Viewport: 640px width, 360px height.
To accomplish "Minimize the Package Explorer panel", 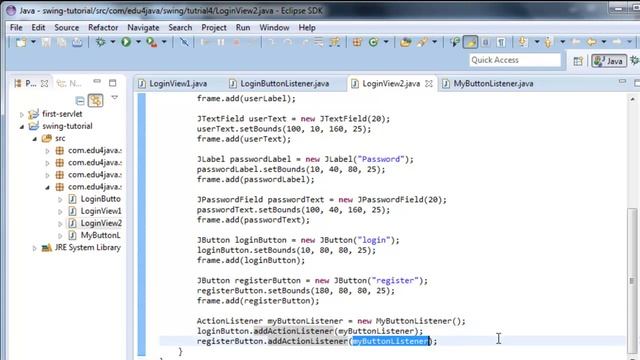I will 97,82.
